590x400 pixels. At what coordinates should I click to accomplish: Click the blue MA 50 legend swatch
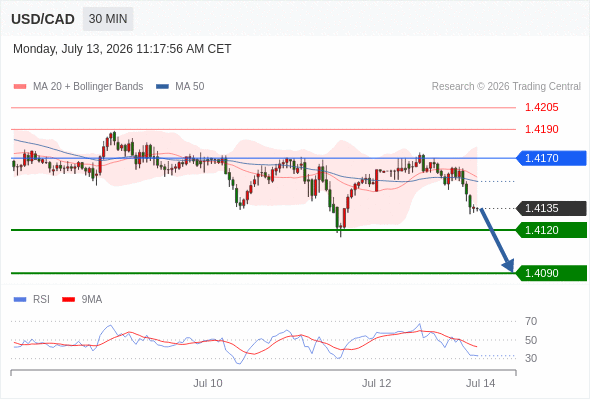point(162,87)
